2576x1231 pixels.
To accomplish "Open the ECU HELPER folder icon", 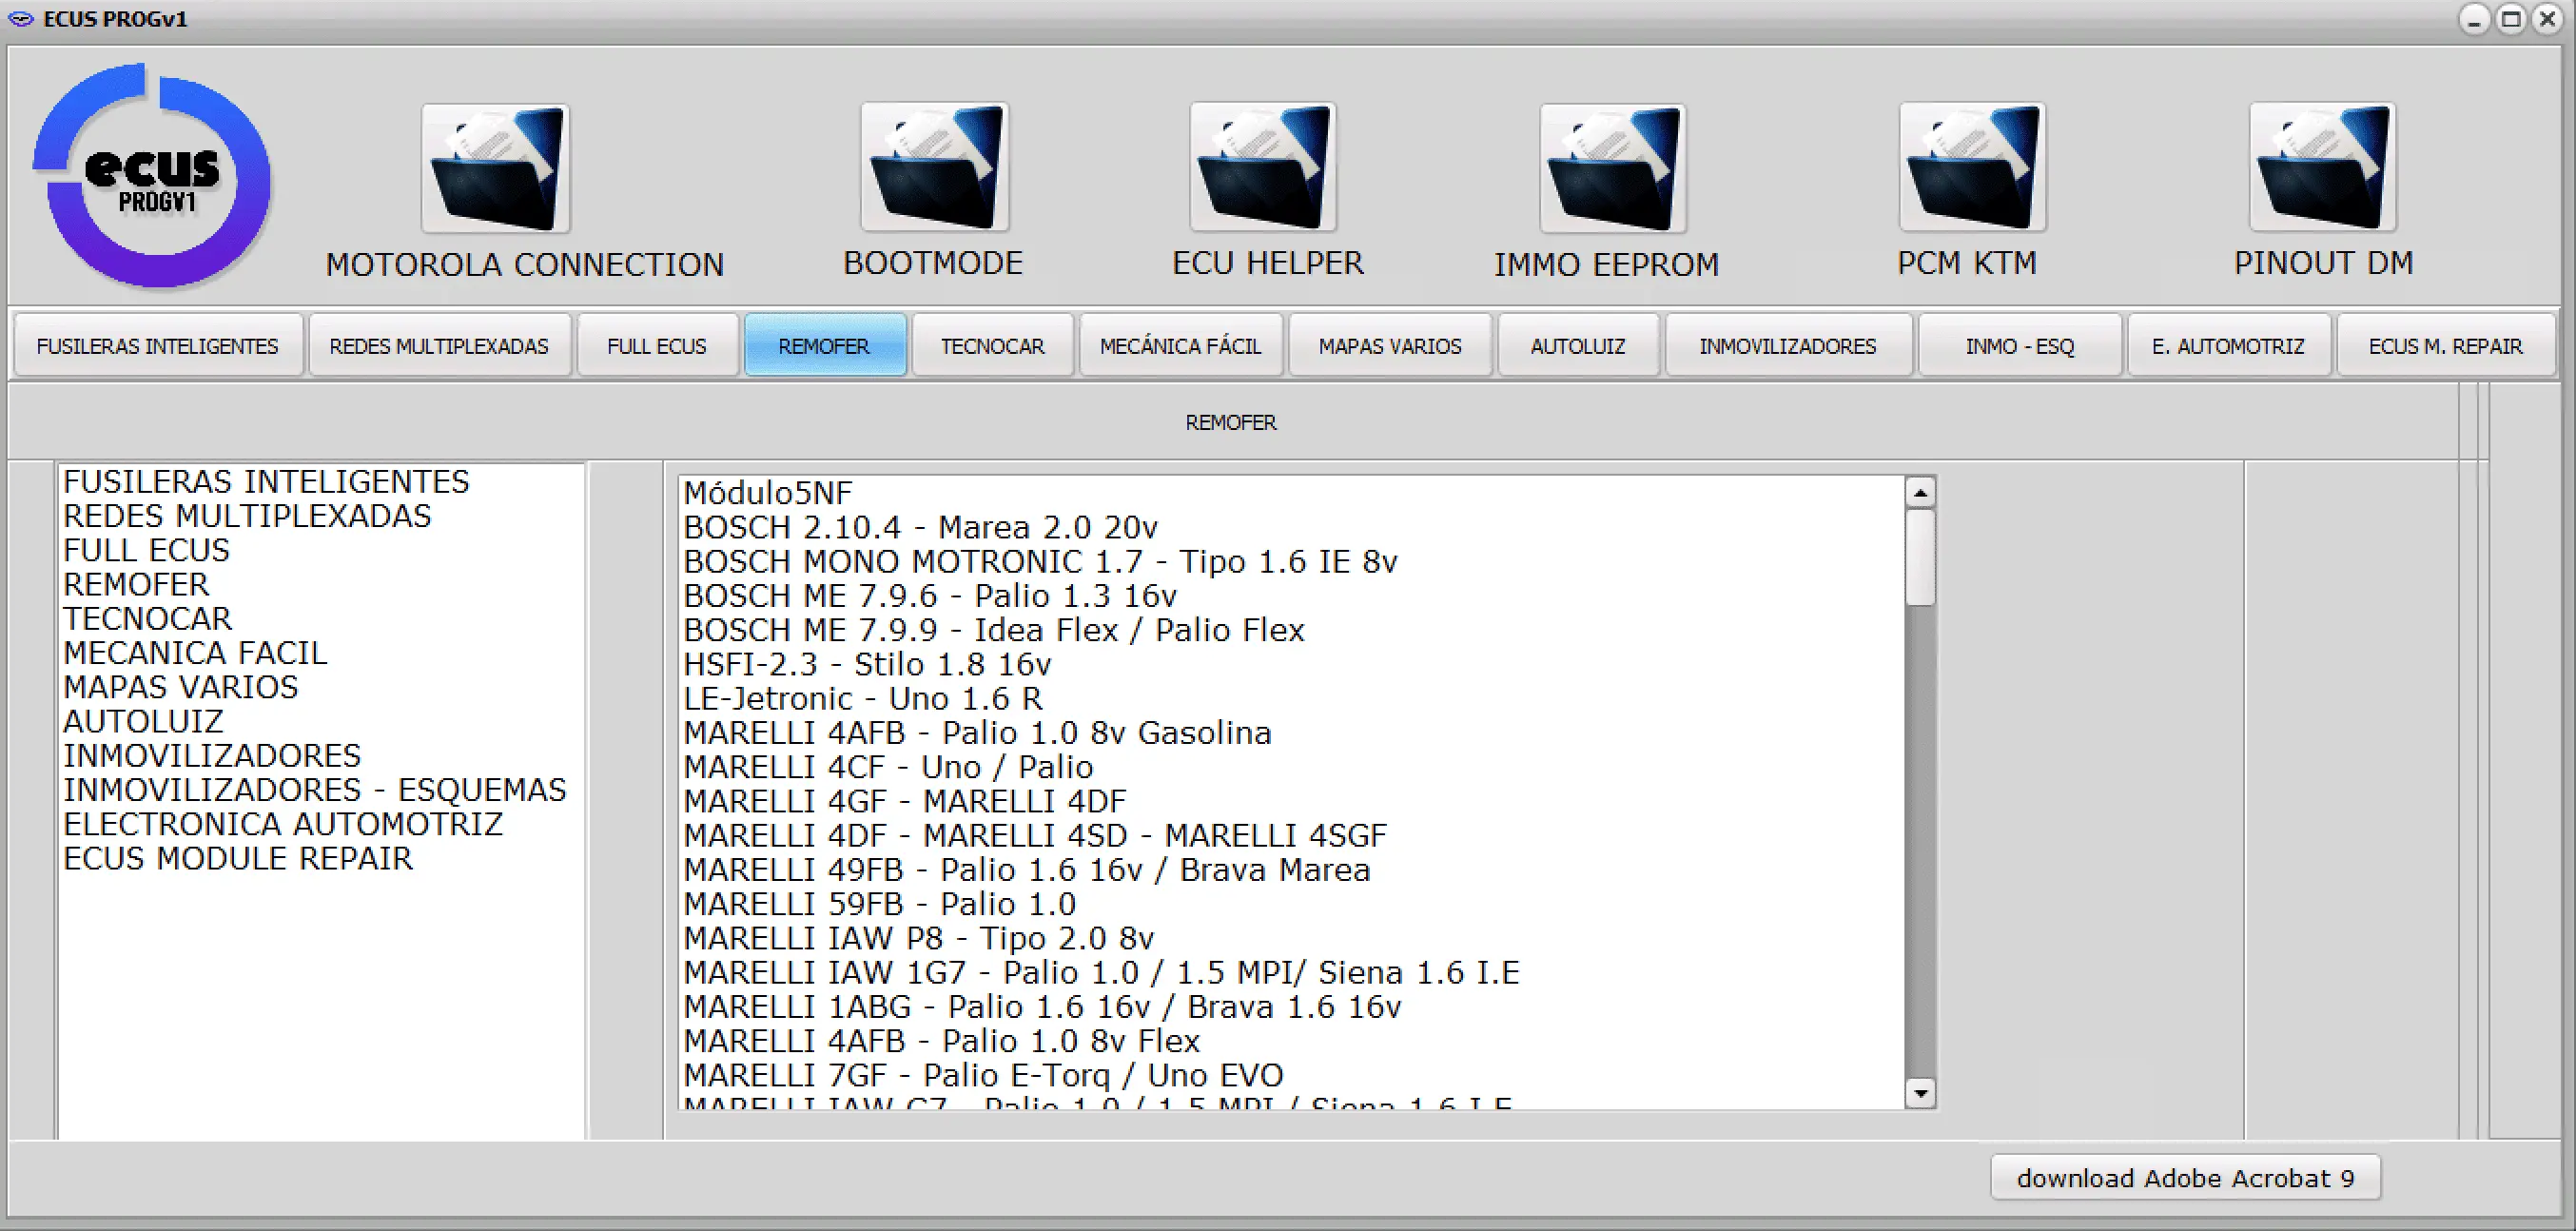I will [x=1263, y=167].
